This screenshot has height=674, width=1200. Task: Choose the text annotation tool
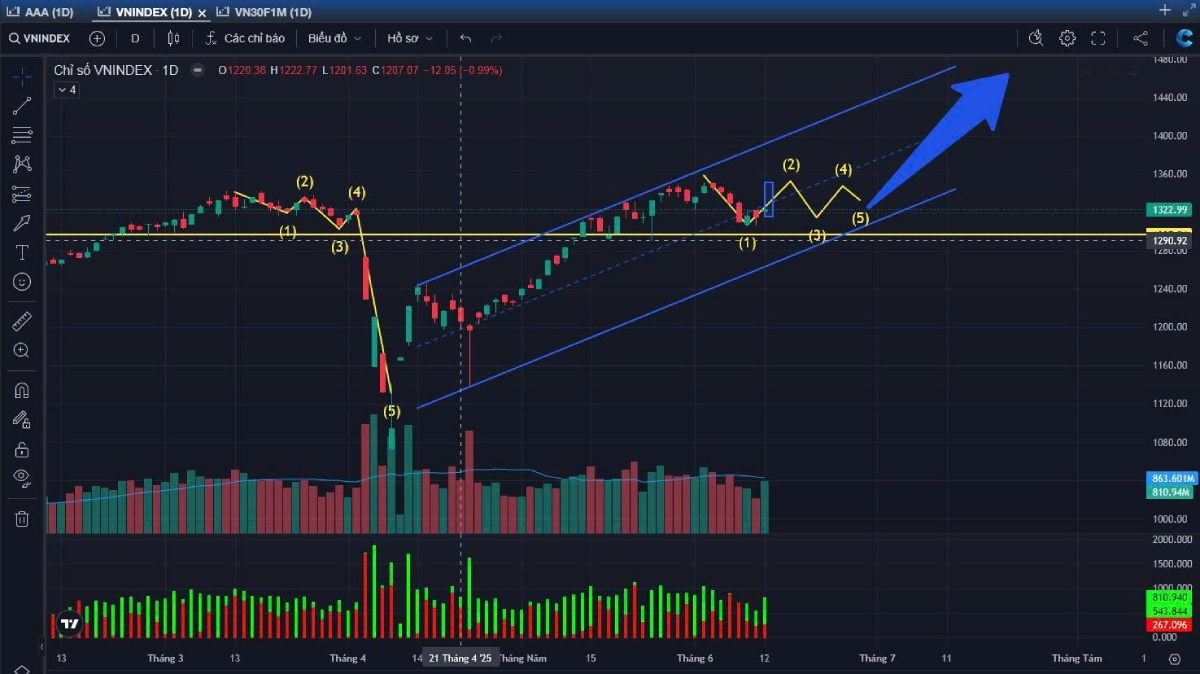pos(22,253)
